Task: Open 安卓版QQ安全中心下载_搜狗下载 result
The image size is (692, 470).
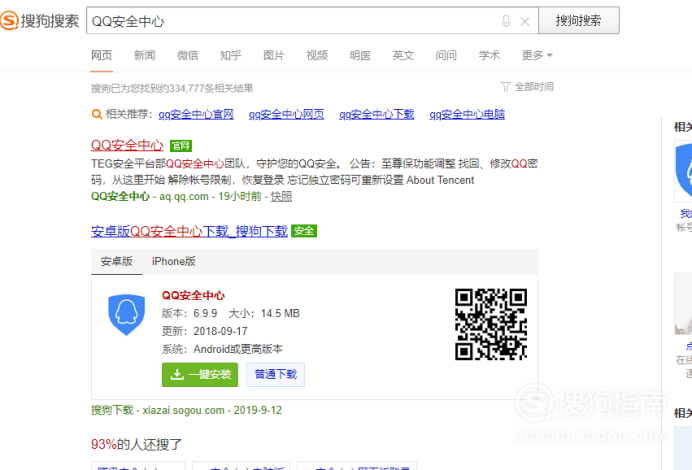Action: pos(189,231)
